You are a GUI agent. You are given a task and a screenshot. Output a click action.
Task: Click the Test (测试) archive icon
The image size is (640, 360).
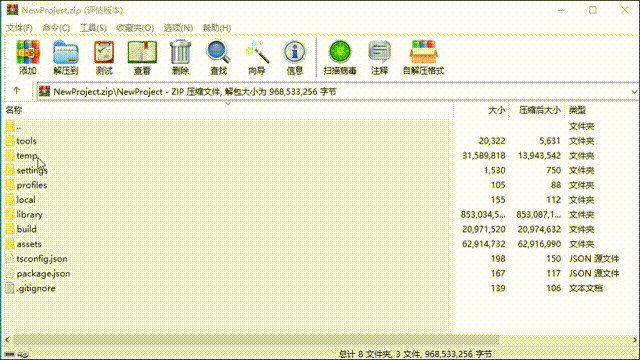click(104, 52)
